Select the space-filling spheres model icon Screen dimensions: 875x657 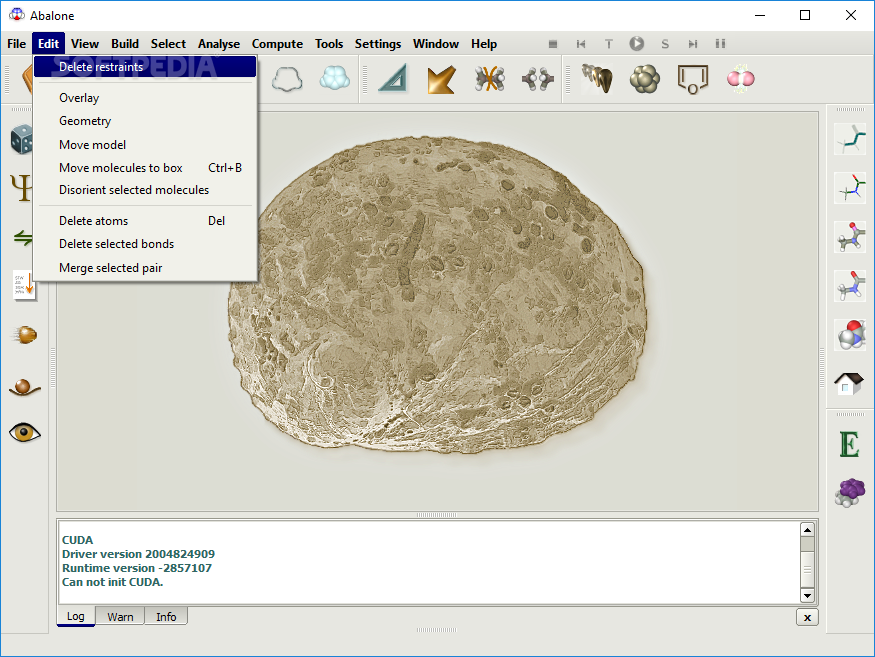(x=850, y=335)
